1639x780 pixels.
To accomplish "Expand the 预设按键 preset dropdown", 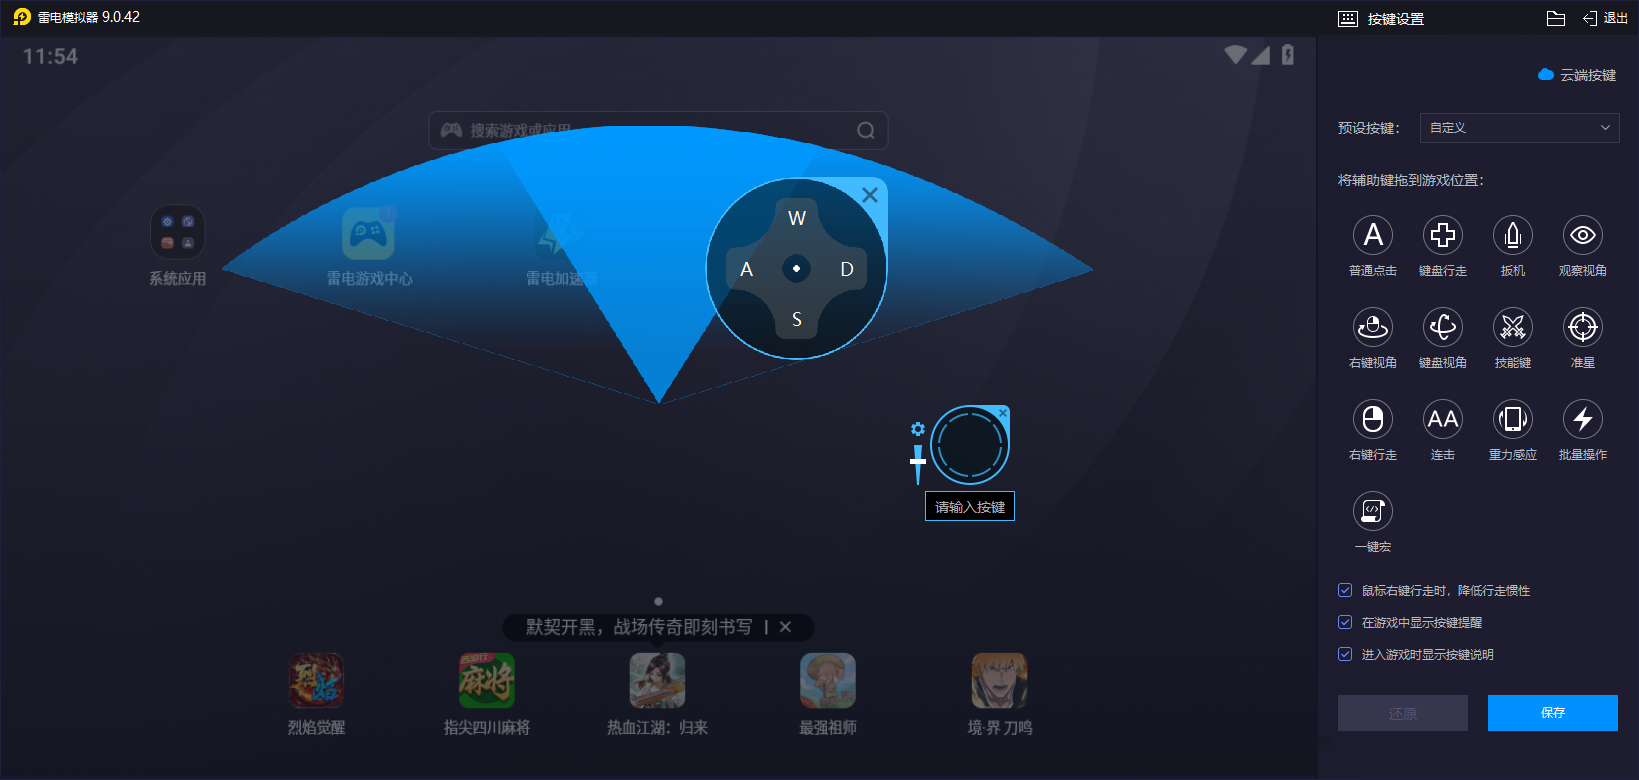I will coord(1520,128).
